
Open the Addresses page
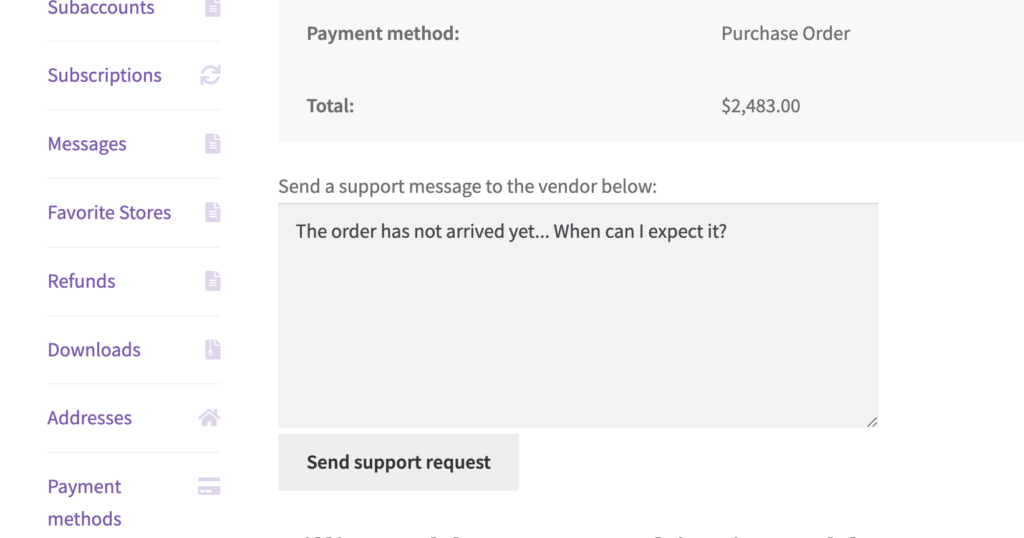tap(89, 418)
